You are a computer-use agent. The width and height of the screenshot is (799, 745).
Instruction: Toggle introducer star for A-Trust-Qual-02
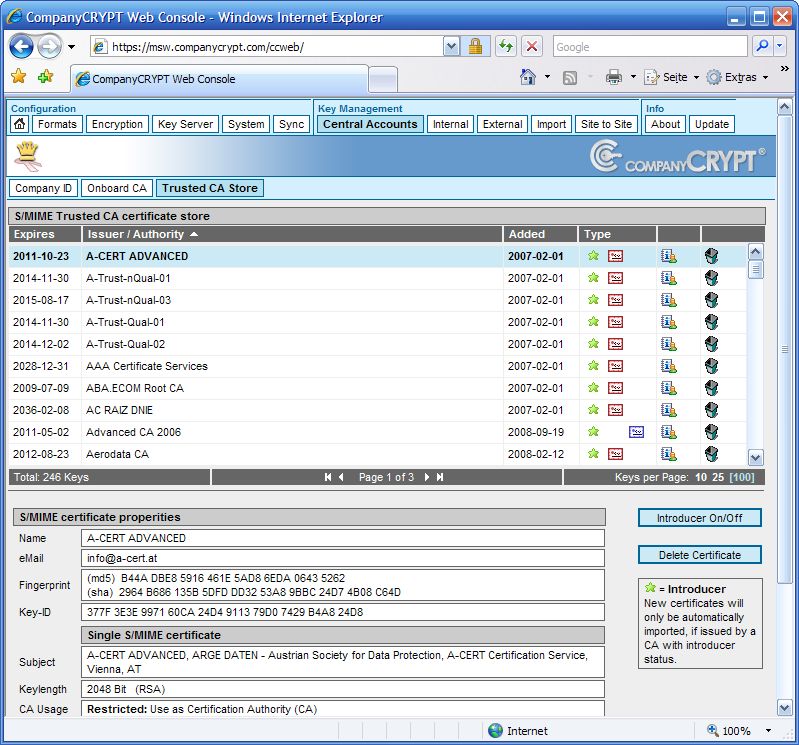(593, 343)
